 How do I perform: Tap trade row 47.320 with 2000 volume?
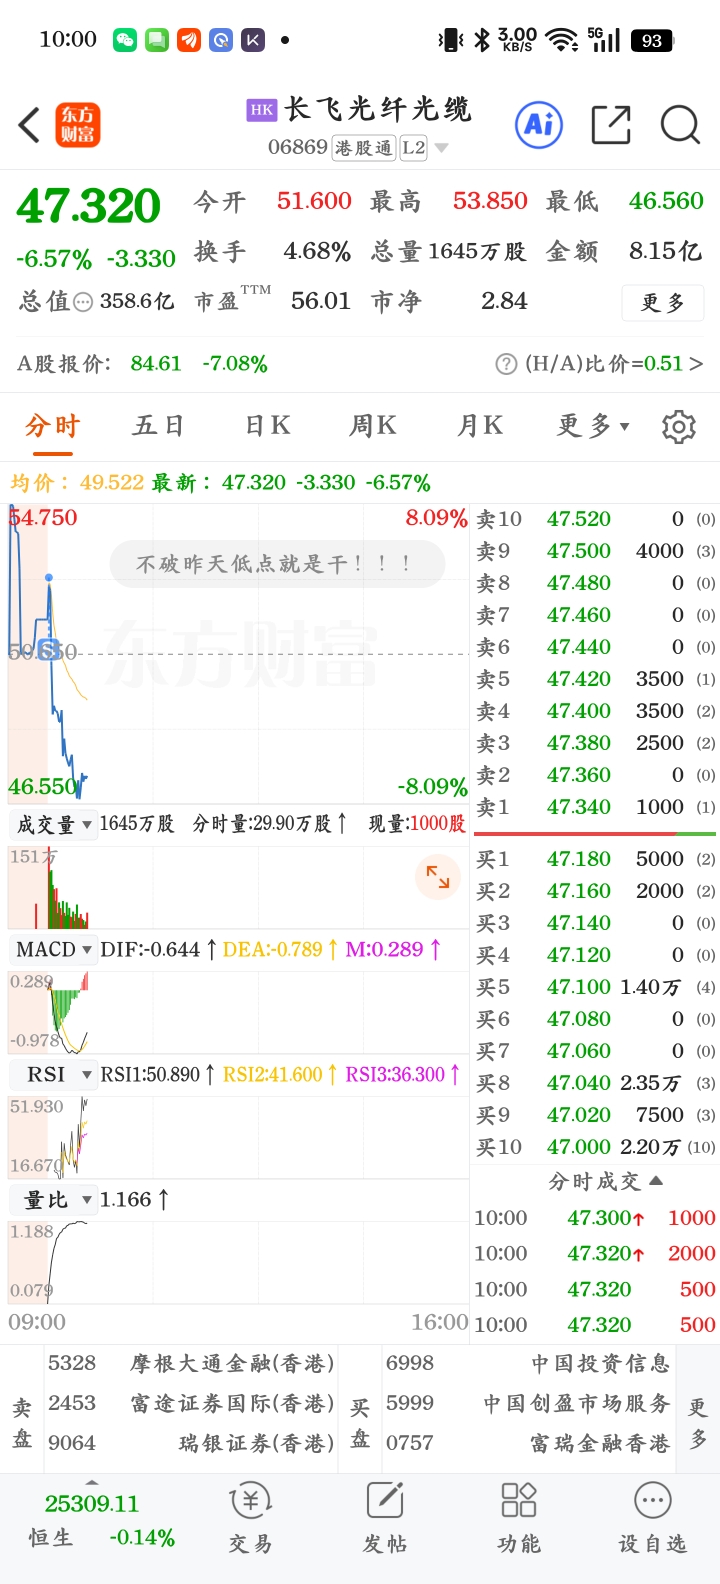tap(595, 1254)
